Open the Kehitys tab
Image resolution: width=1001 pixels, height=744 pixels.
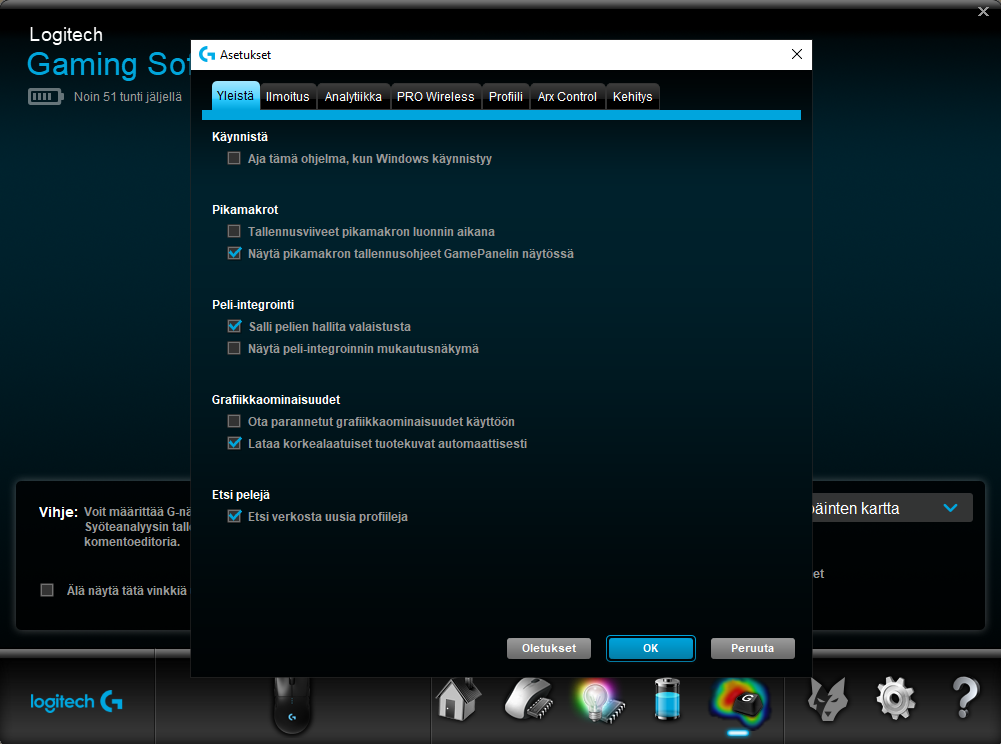coord(633,96)
